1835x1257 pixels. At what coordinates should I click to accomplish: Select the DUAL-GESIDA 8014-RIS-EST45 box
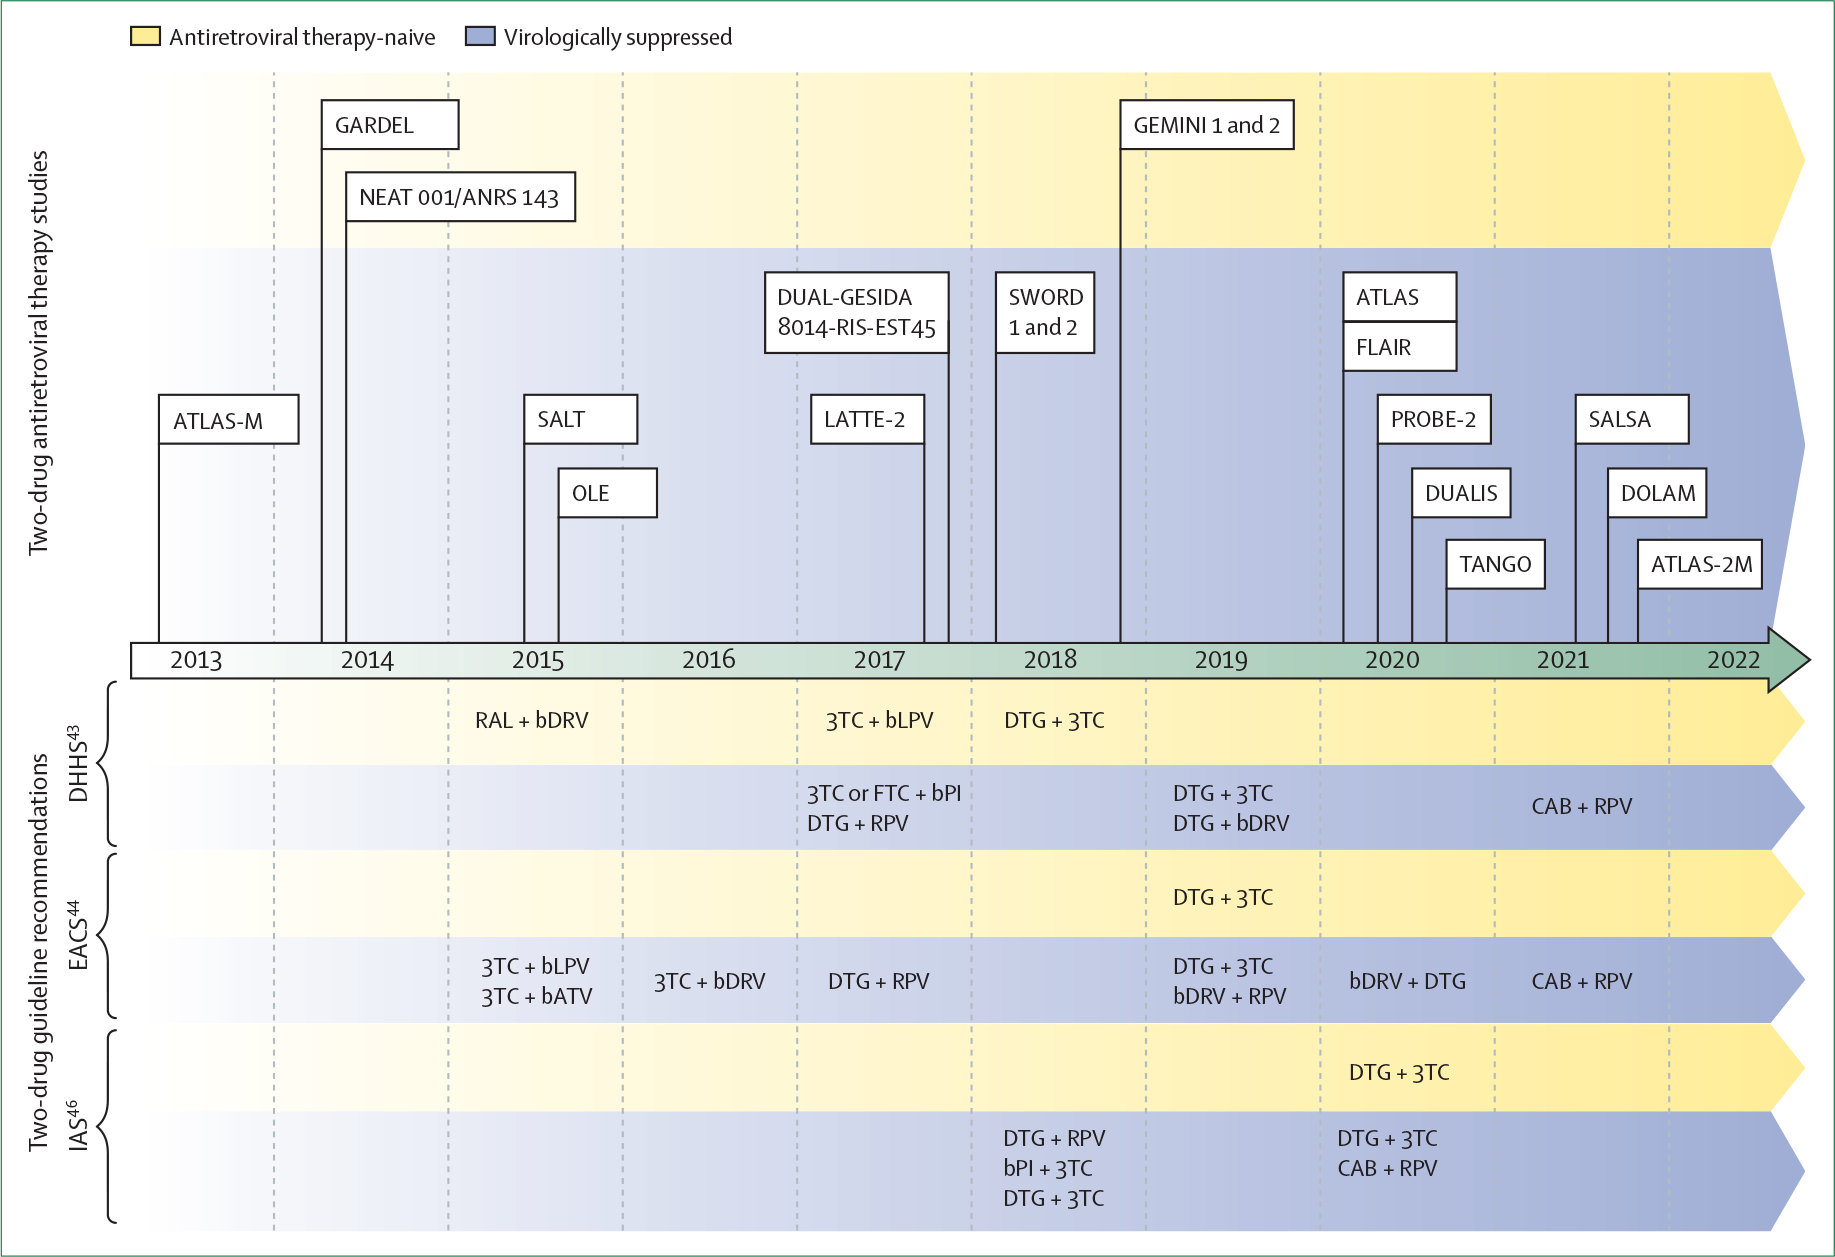[x=857, y=312]
